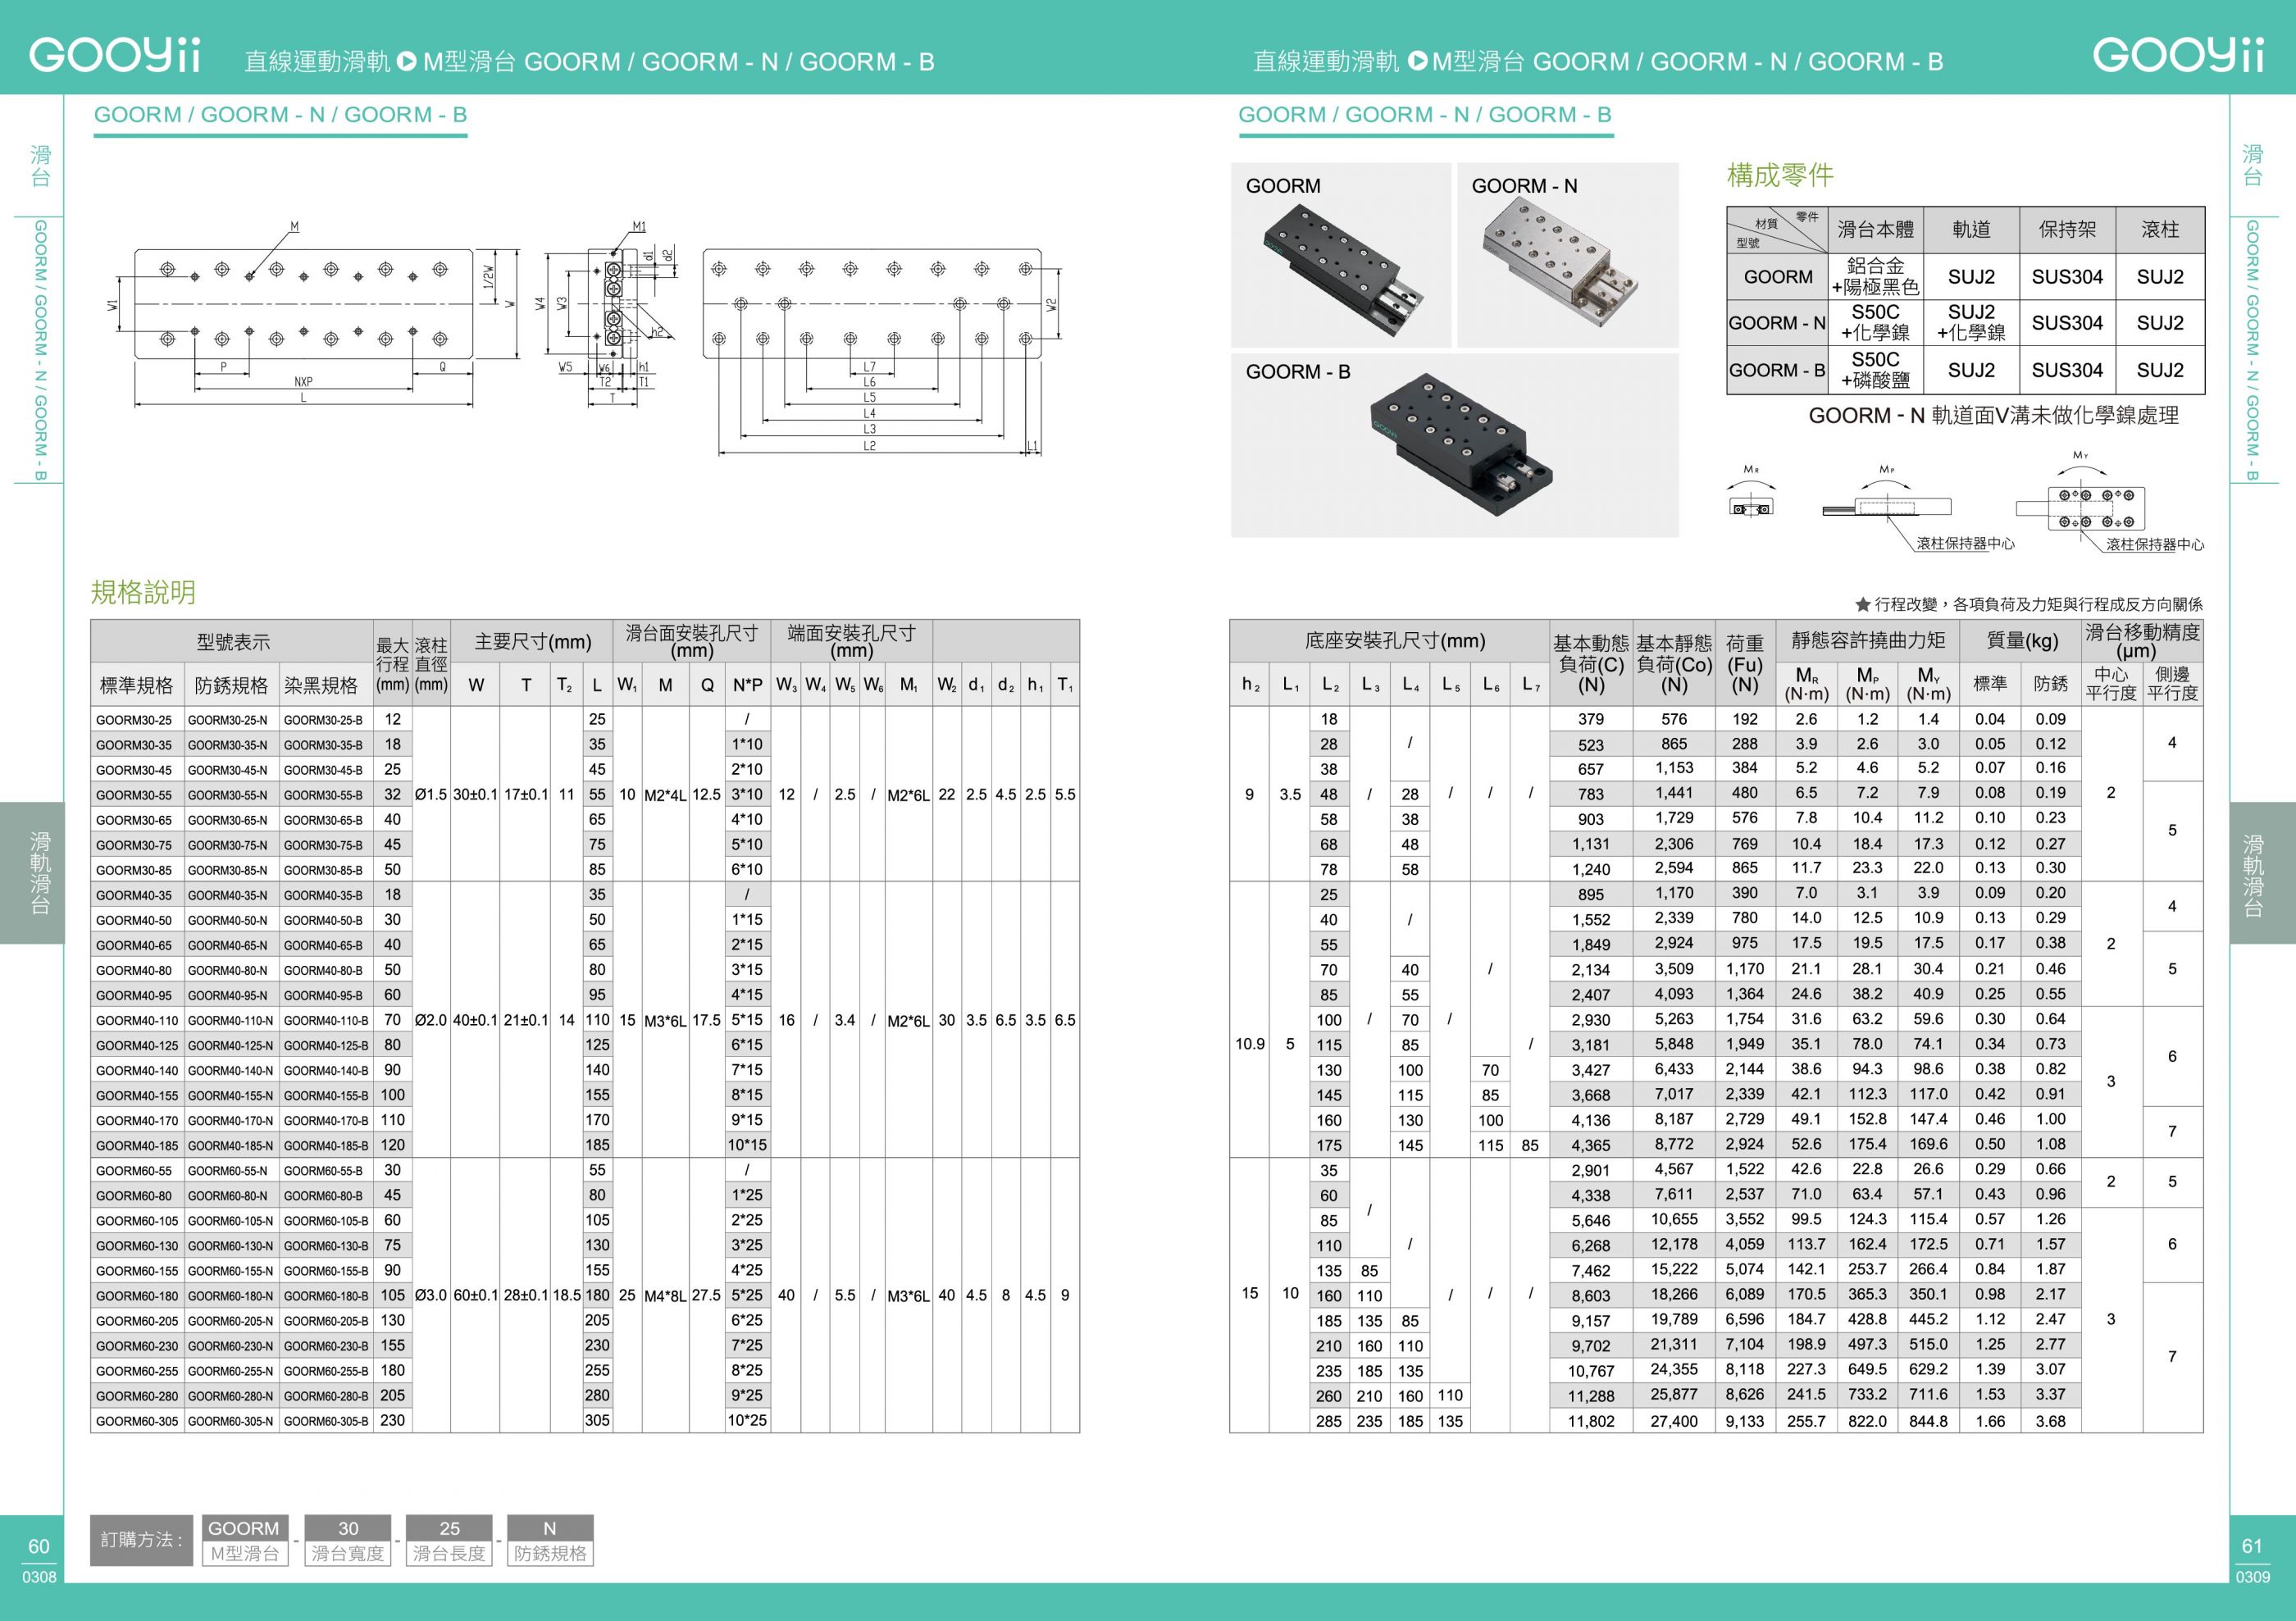This screenshot has width=2296, height=1621.
Task: Click the star icon before the 行程改變 note
Action: (x=1863, y=604)
